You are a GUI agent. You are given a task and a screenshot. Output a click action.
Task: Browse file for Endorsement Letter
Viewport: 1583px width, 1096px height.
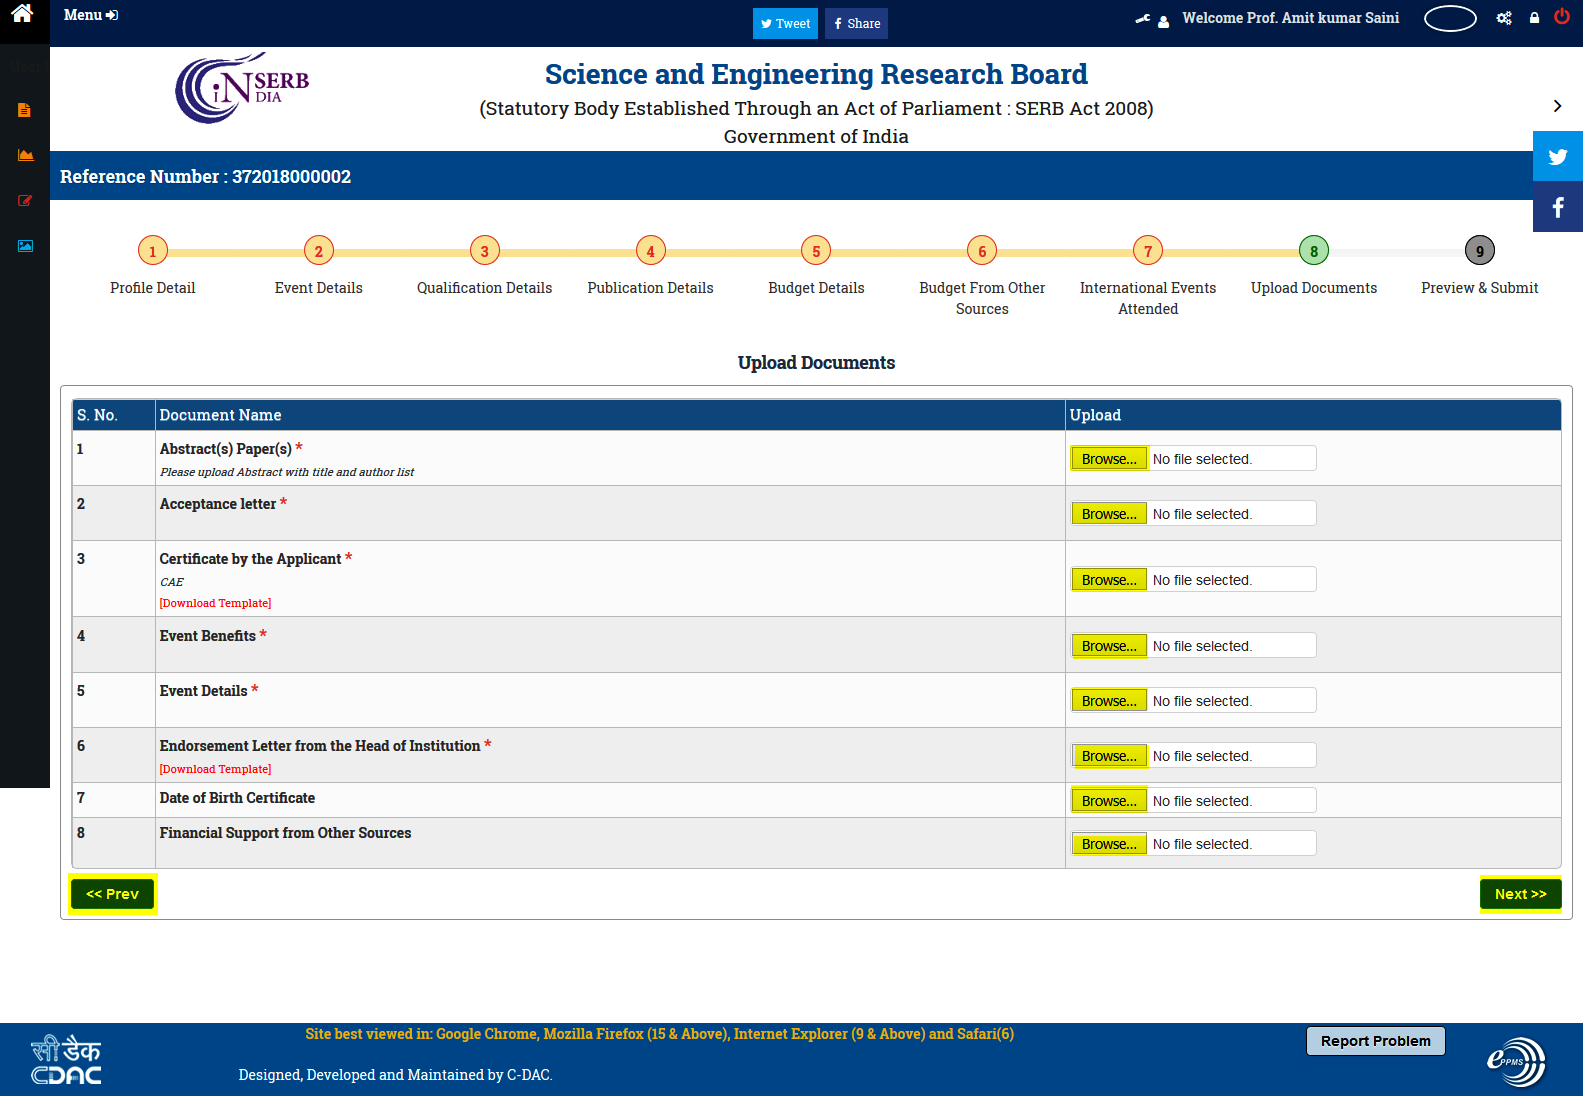tap(1109, 756)
